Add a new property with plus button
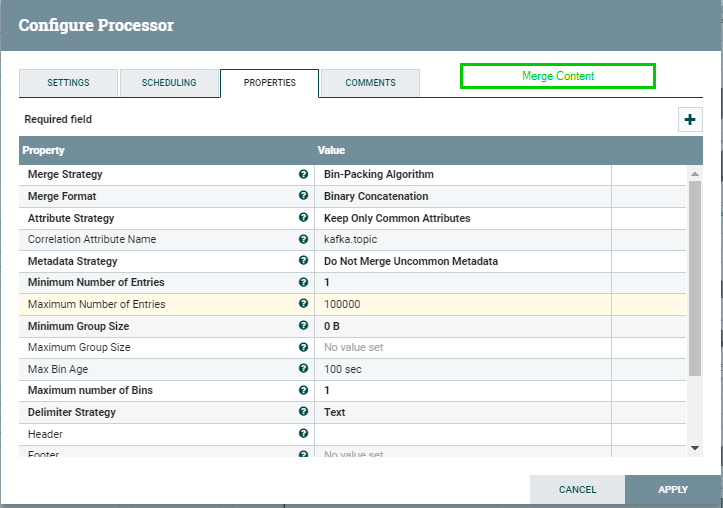The height and width of the screenshot is (508, 723). coord(690,120)
